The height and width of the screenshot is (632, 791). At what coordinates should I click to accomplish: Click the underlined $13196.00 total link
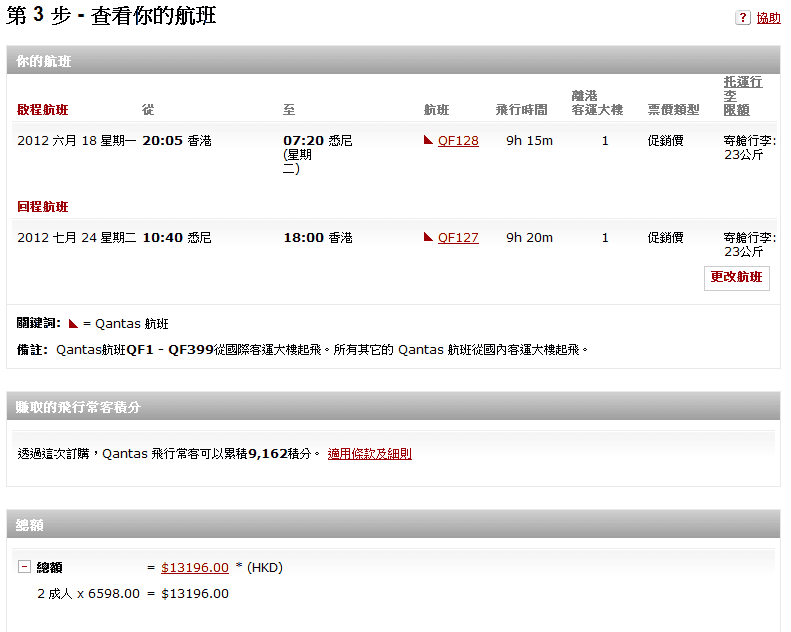click(195, 568)
